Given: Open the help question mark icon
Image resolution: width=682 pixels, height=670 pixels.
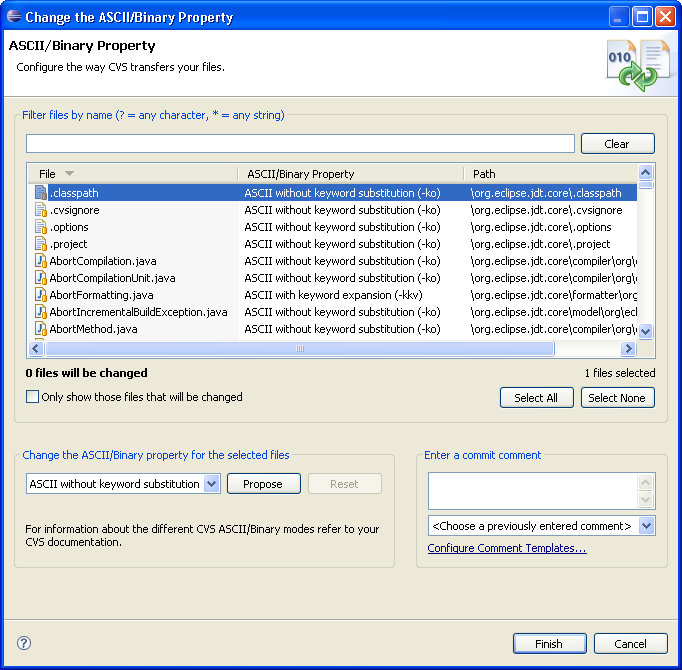Looking at the screenshot, I should (x=24, y=643).
